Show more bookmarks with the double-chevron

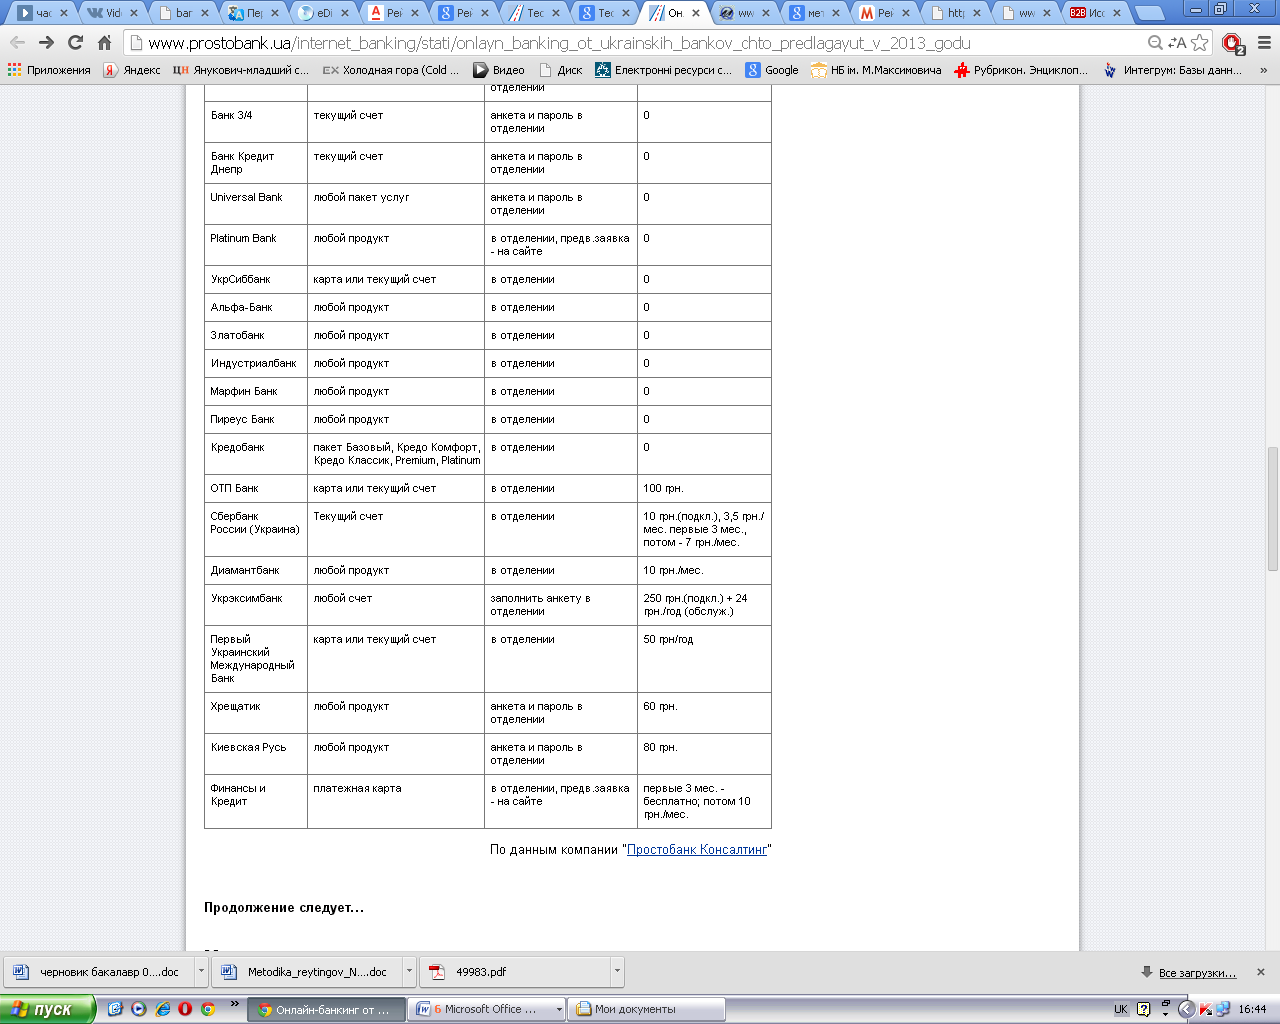[x=1263, y=70]
